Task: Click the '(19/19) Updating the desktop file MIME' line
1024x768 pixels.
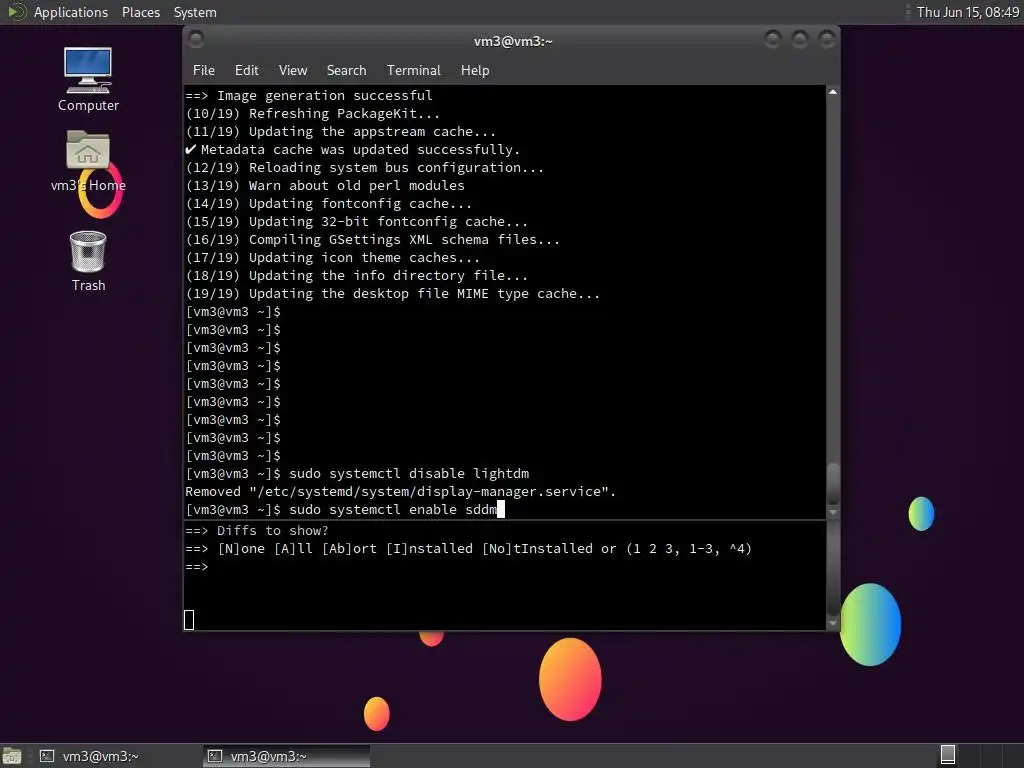Action: [x=392, y=294]
